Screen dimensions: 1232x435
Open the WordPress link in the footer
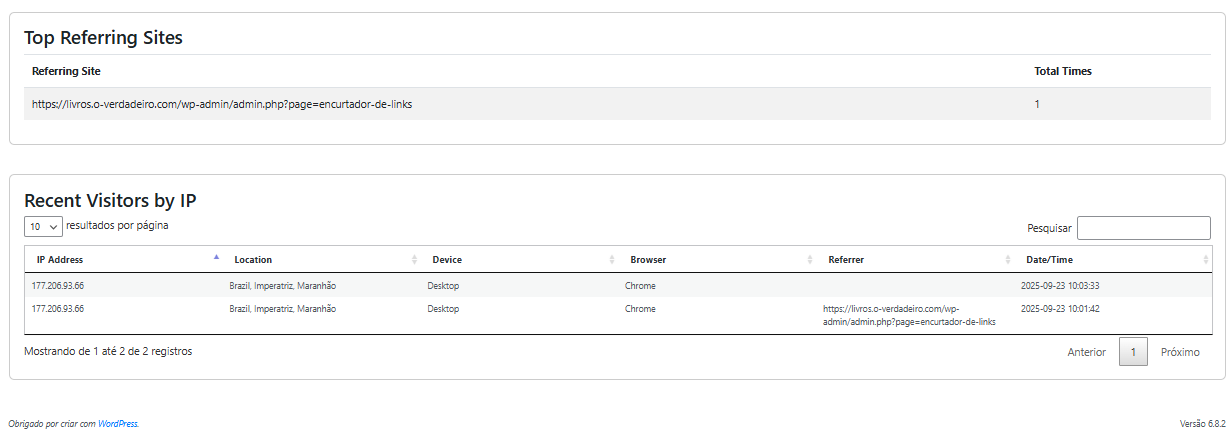118,424
